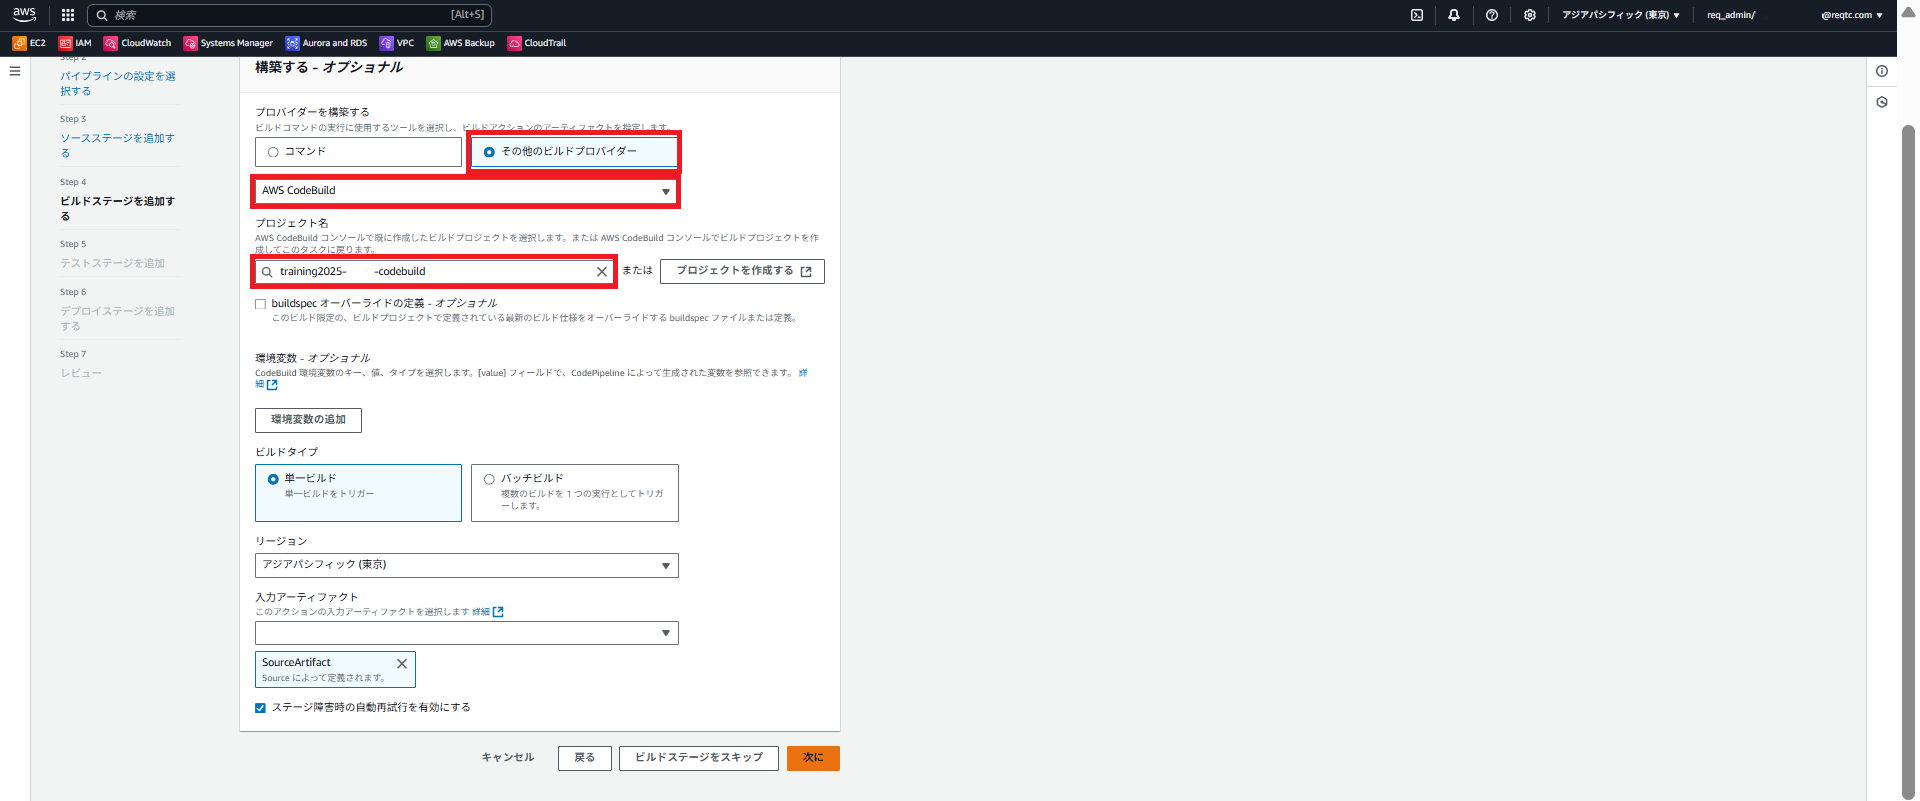1920x801 pixels.
Task: Click 環境変数の追加 button
Action: click(308, 420)
